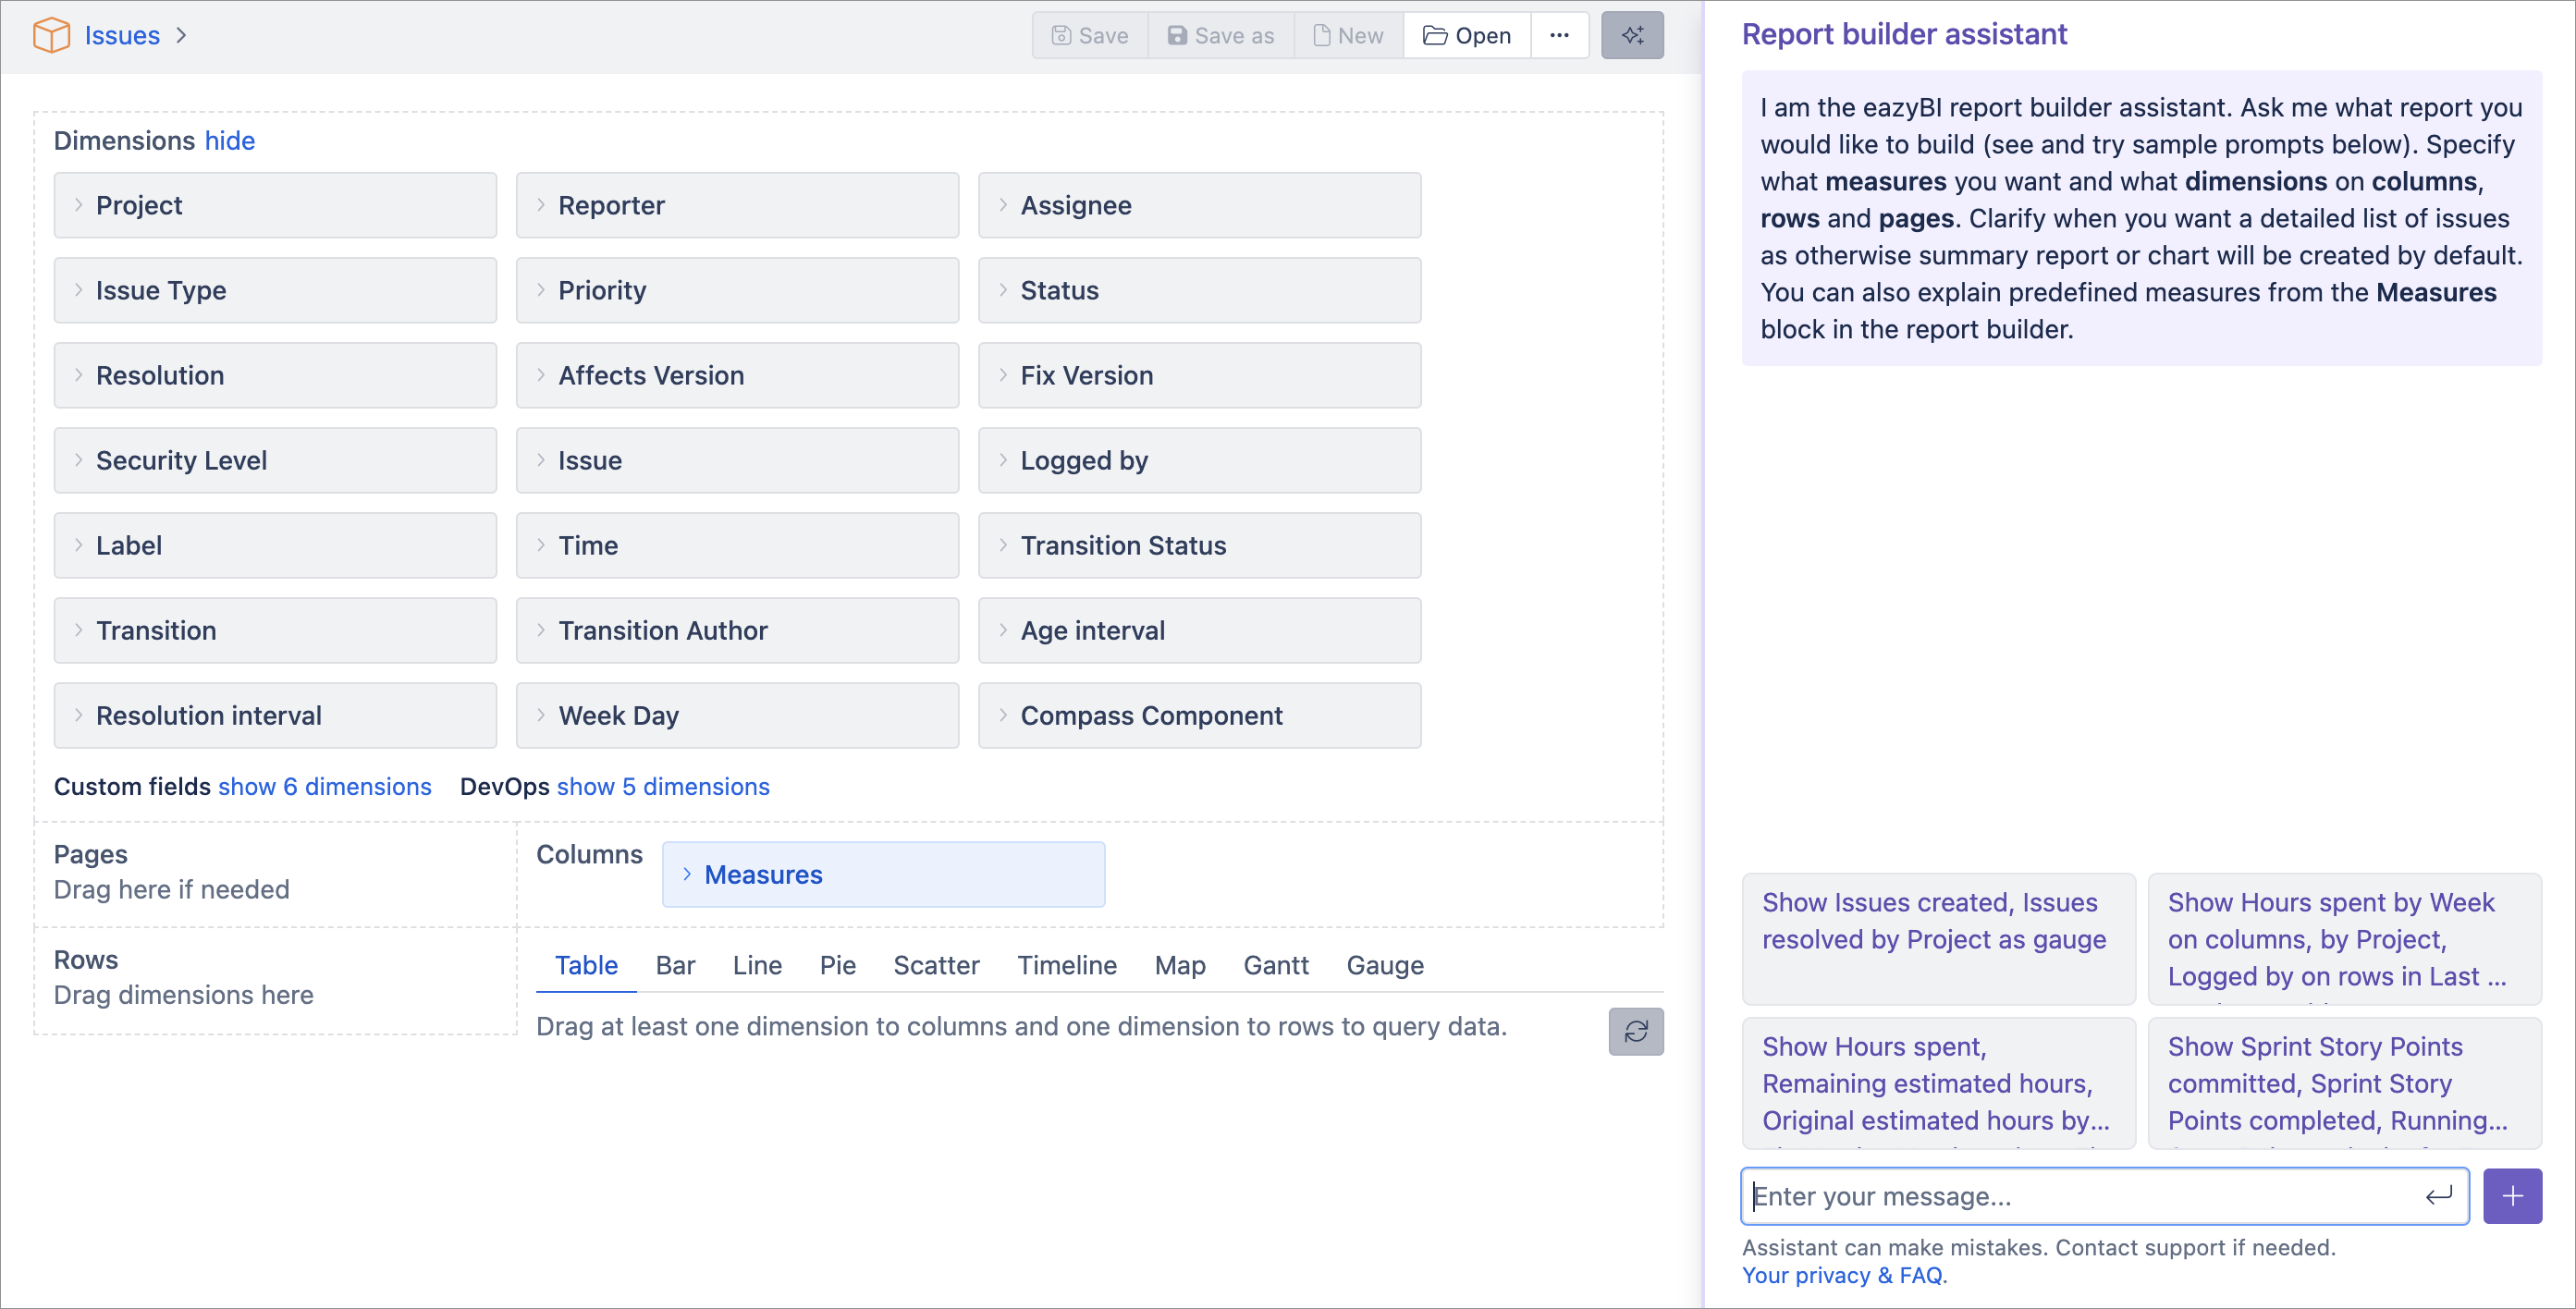Expand the Label dimension
2576x1309 pixels.
tap(275, 545)
